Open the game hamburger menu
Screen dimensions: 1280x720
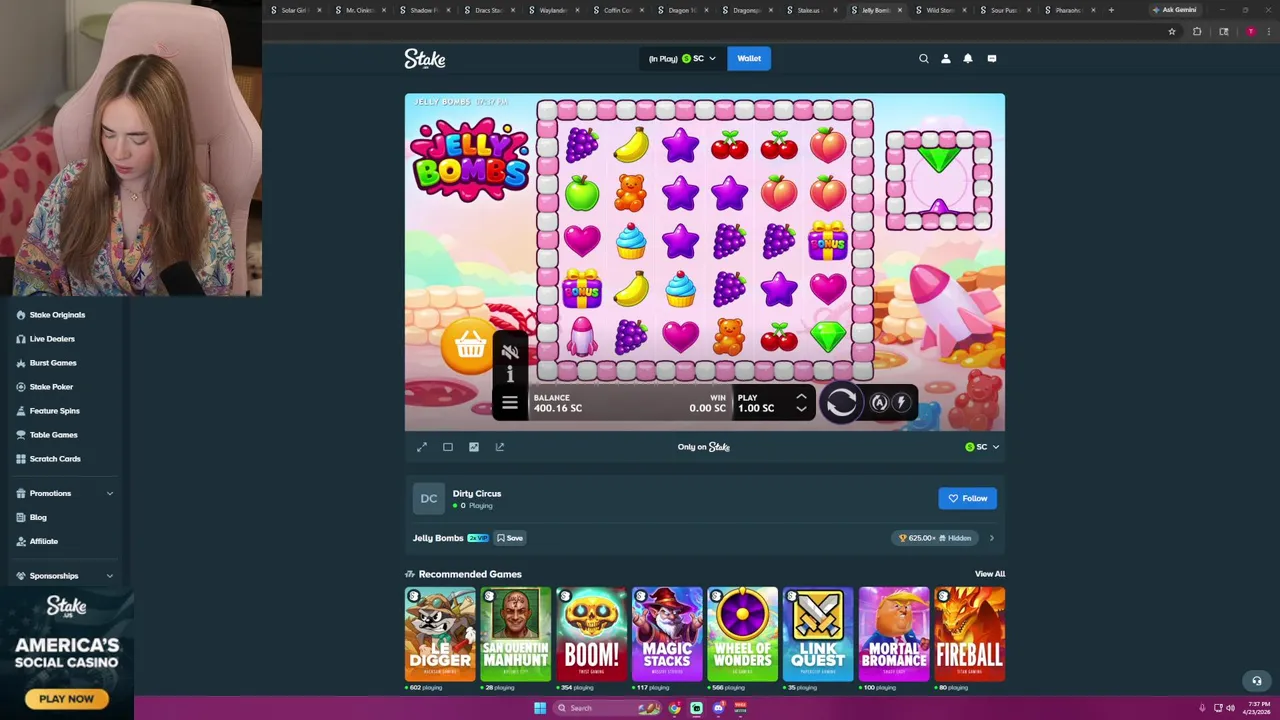pyautogui.click(x=510, y=402)
